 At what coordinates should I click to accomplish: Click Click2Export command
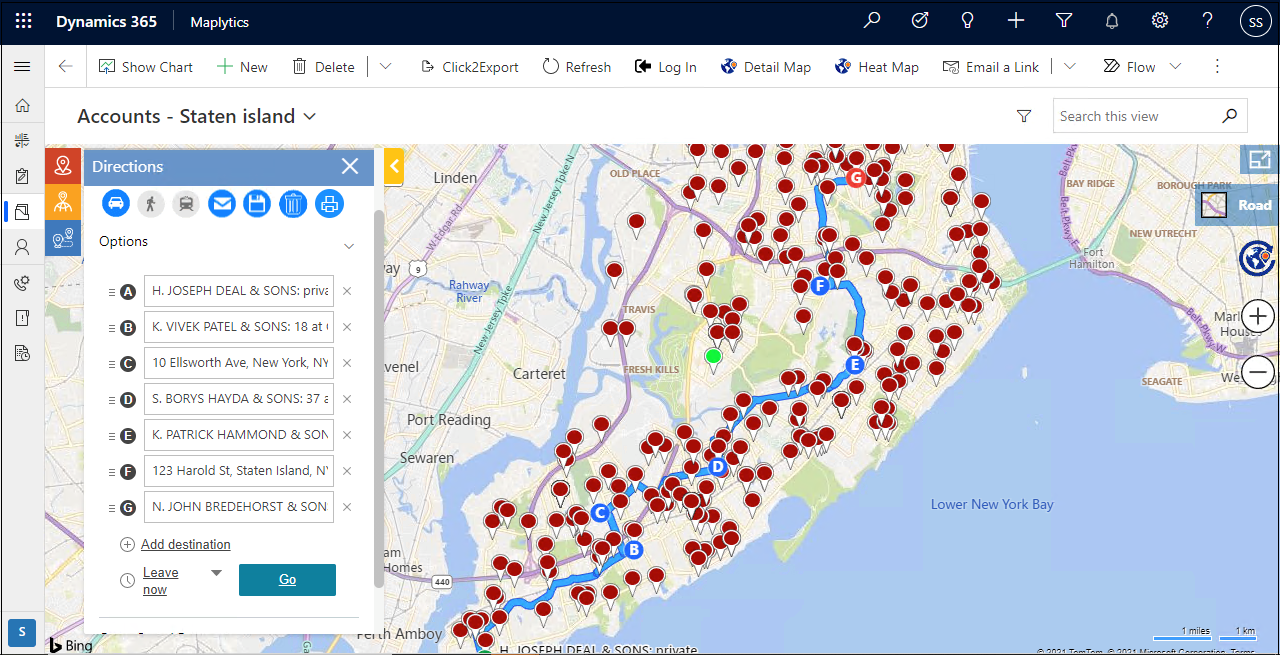tap(469, 67)
